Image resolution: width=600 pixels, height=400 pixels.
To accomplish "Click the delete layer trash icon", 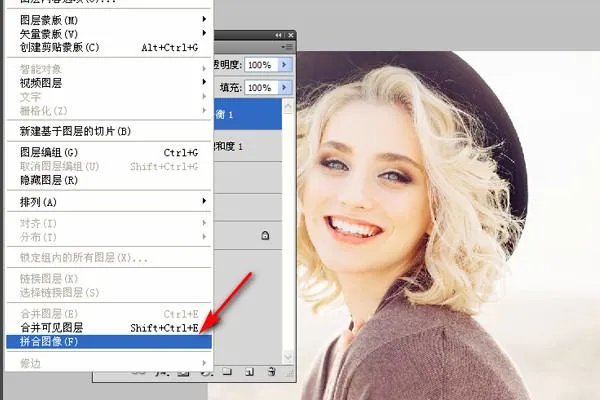I will (272, 371).
